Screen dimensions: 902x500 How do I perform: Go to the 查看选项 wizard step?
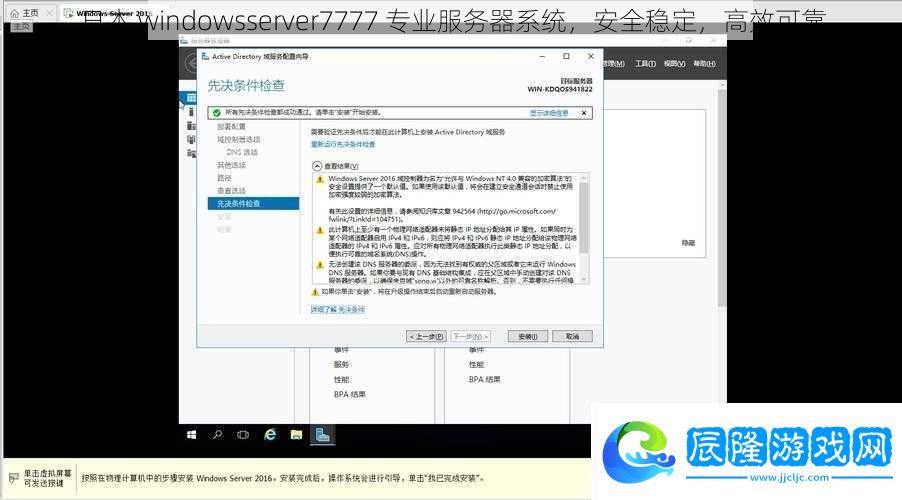231,190
